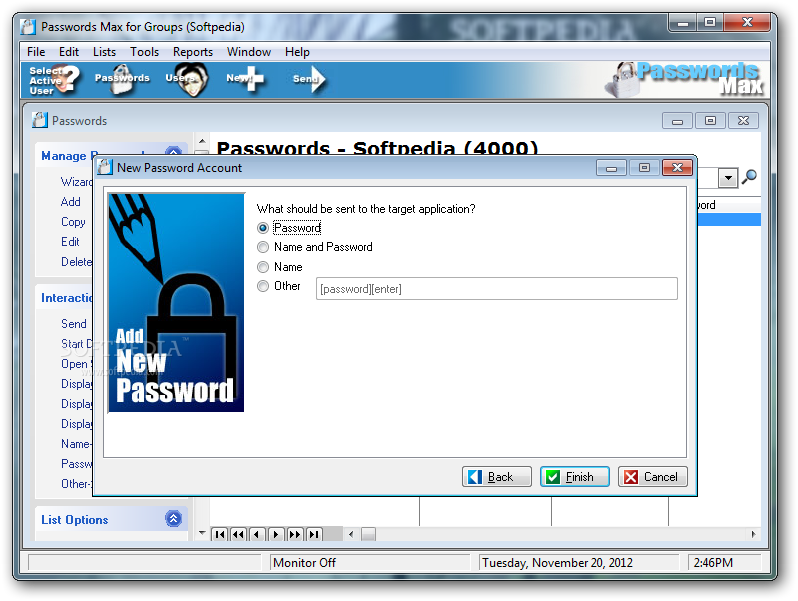Click the New plus toolbar icon
This screenshot has width=798, height=601.
[245, 79]
